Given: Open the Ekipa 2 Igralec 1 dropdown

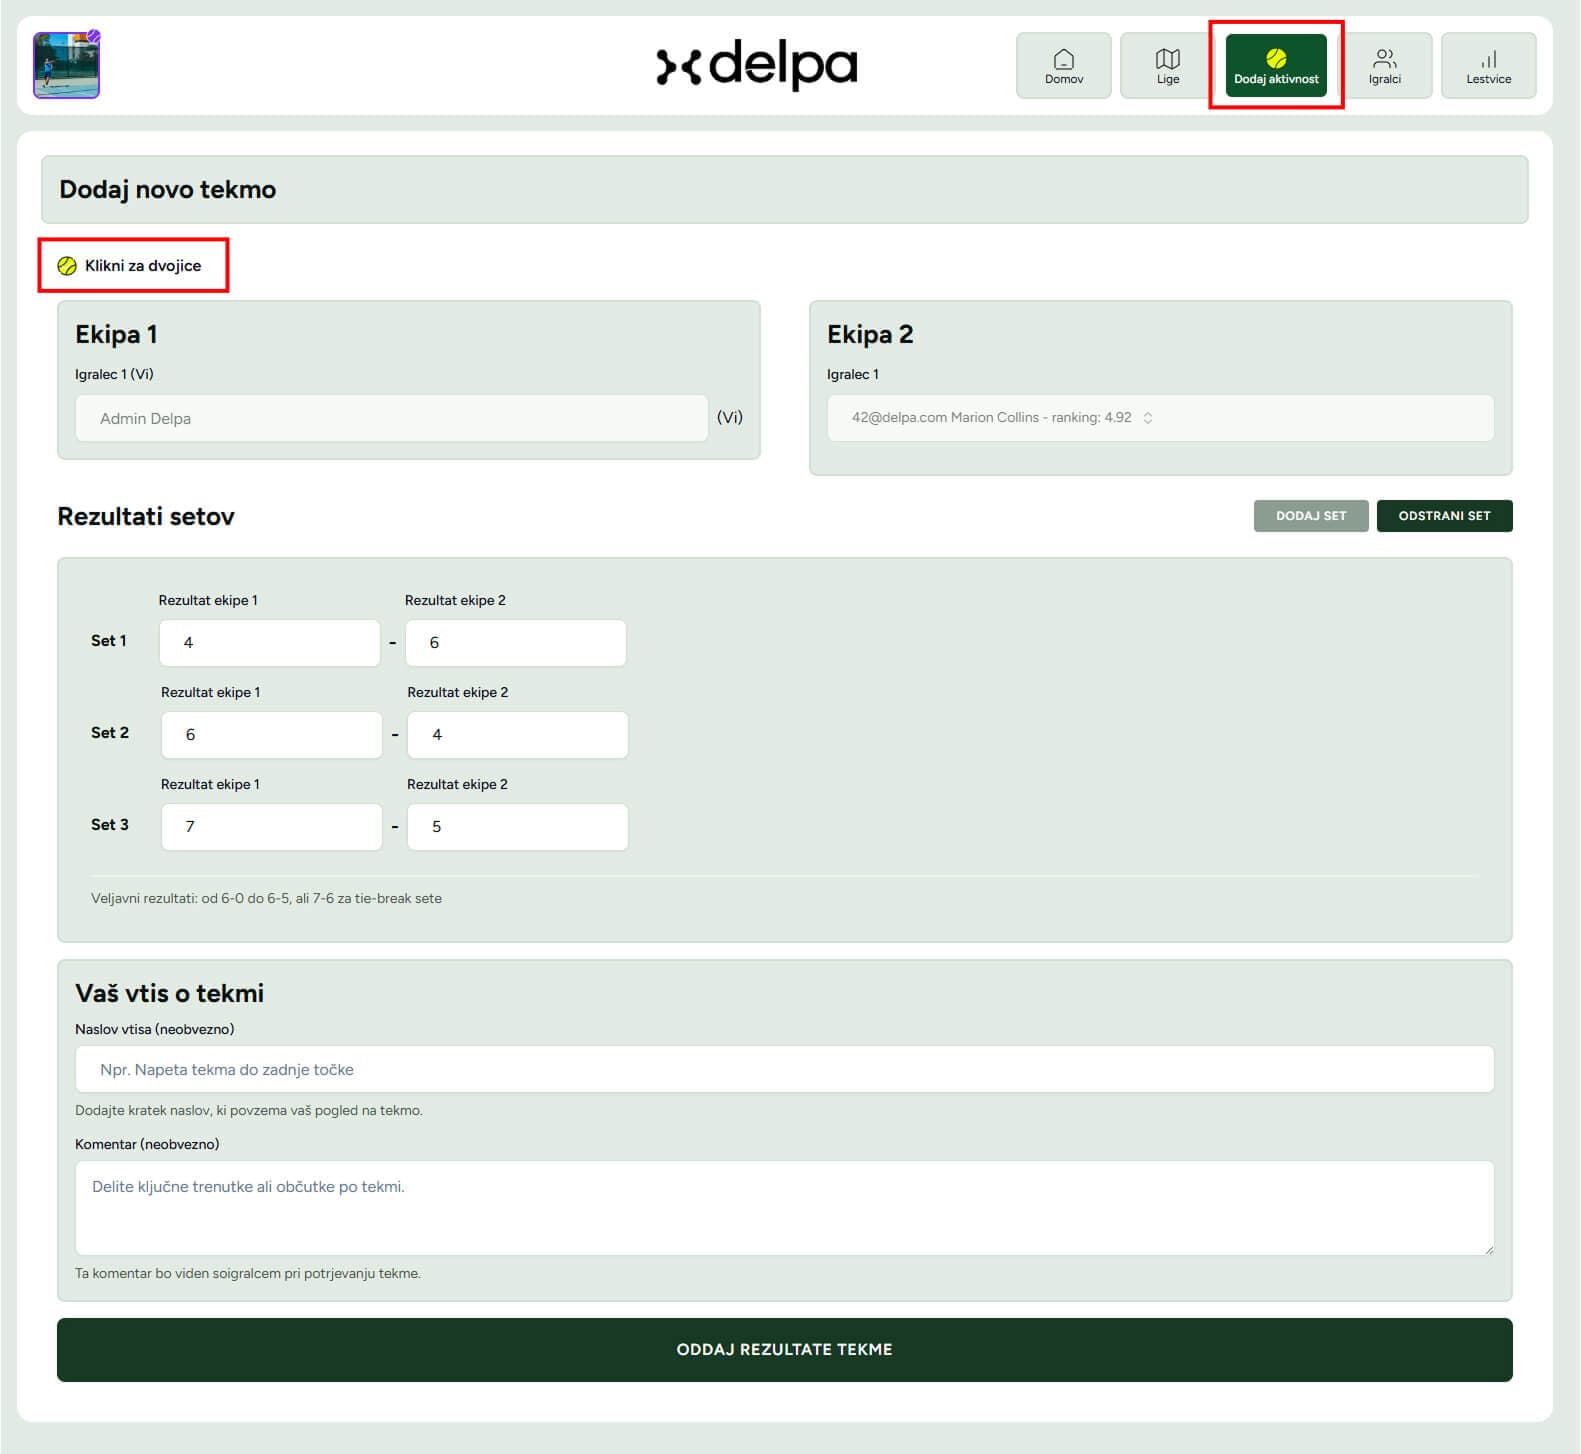Looking at the screenshot, I should [x=1160, y=418].
